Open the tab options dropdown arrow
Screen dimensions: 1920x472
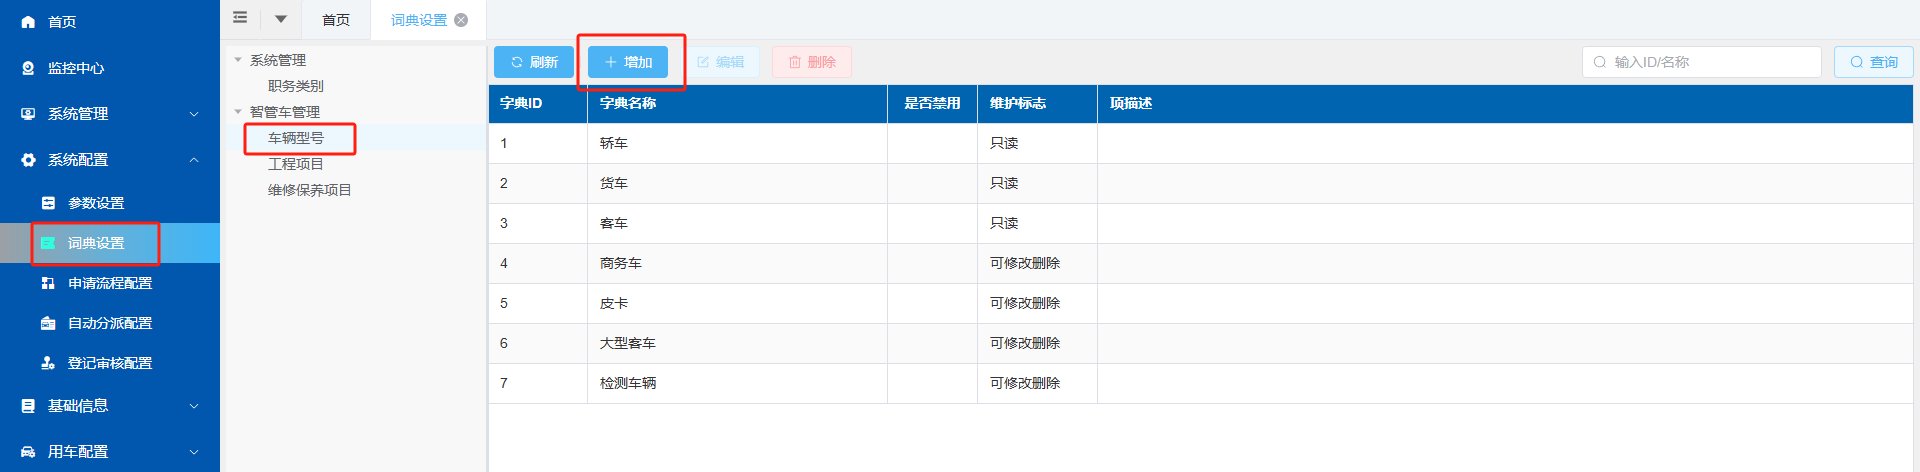click(x=281, y=19)
